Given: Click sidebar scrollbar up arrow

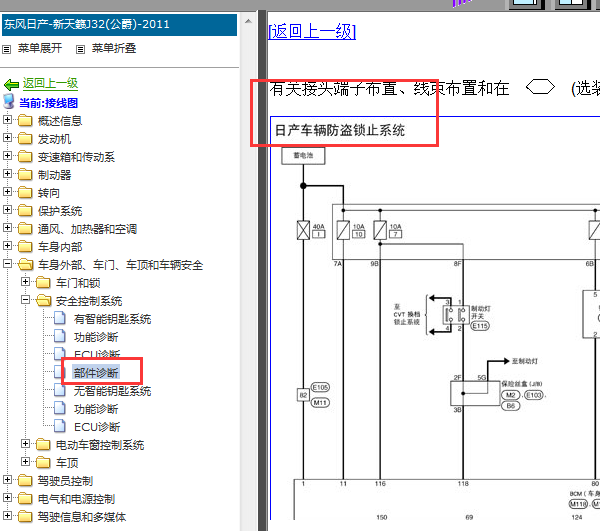Looking at the screenshot, I should pyautogui.click(x=248, y=21).
